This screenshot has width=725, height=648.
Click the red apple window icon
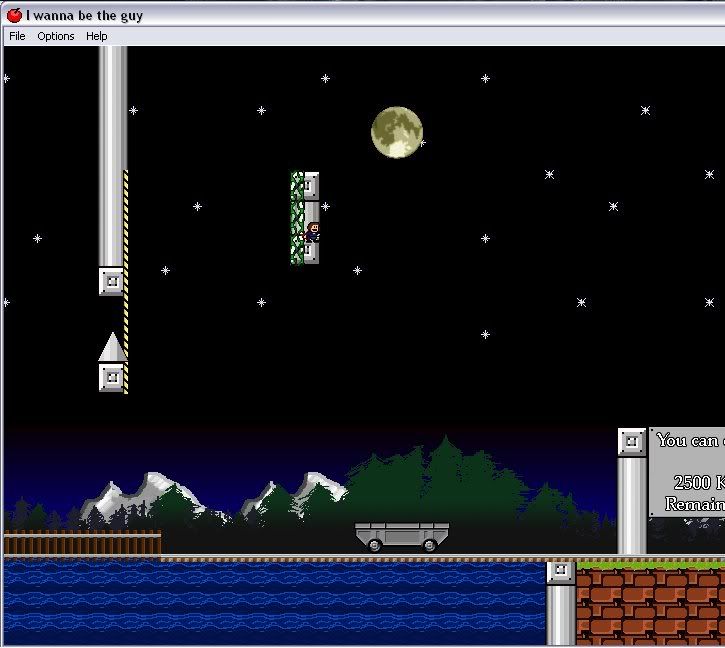pyautogui.click(x=14, y=15)
